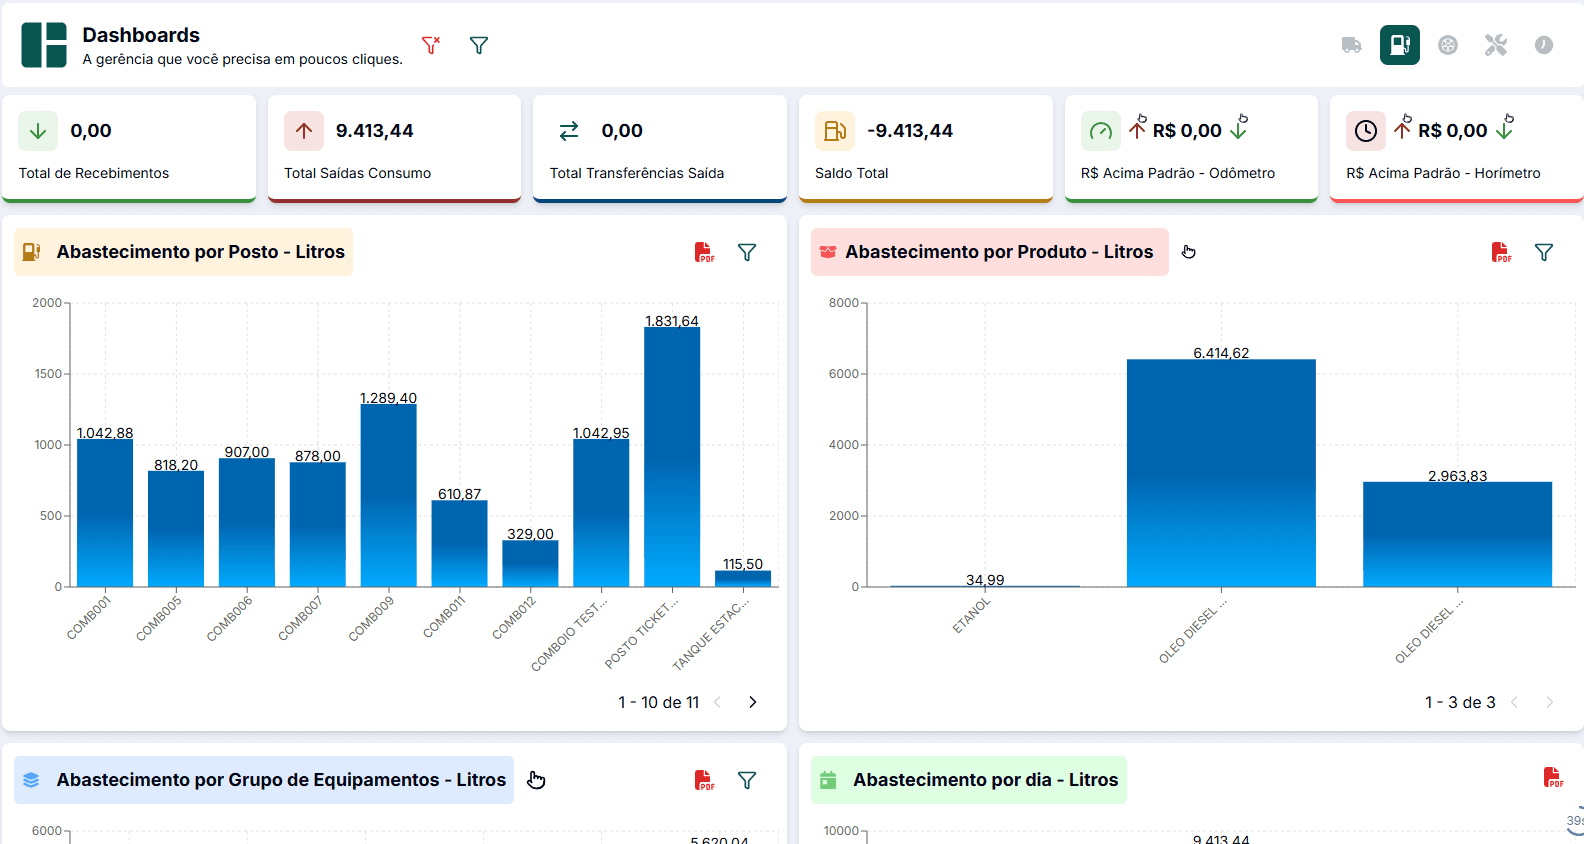Image resolution: width=1584 pixels, height=844 pixels.
Task: Click Abastecimento por Grupo de Equipamentos title
Action: click(281, 780)
